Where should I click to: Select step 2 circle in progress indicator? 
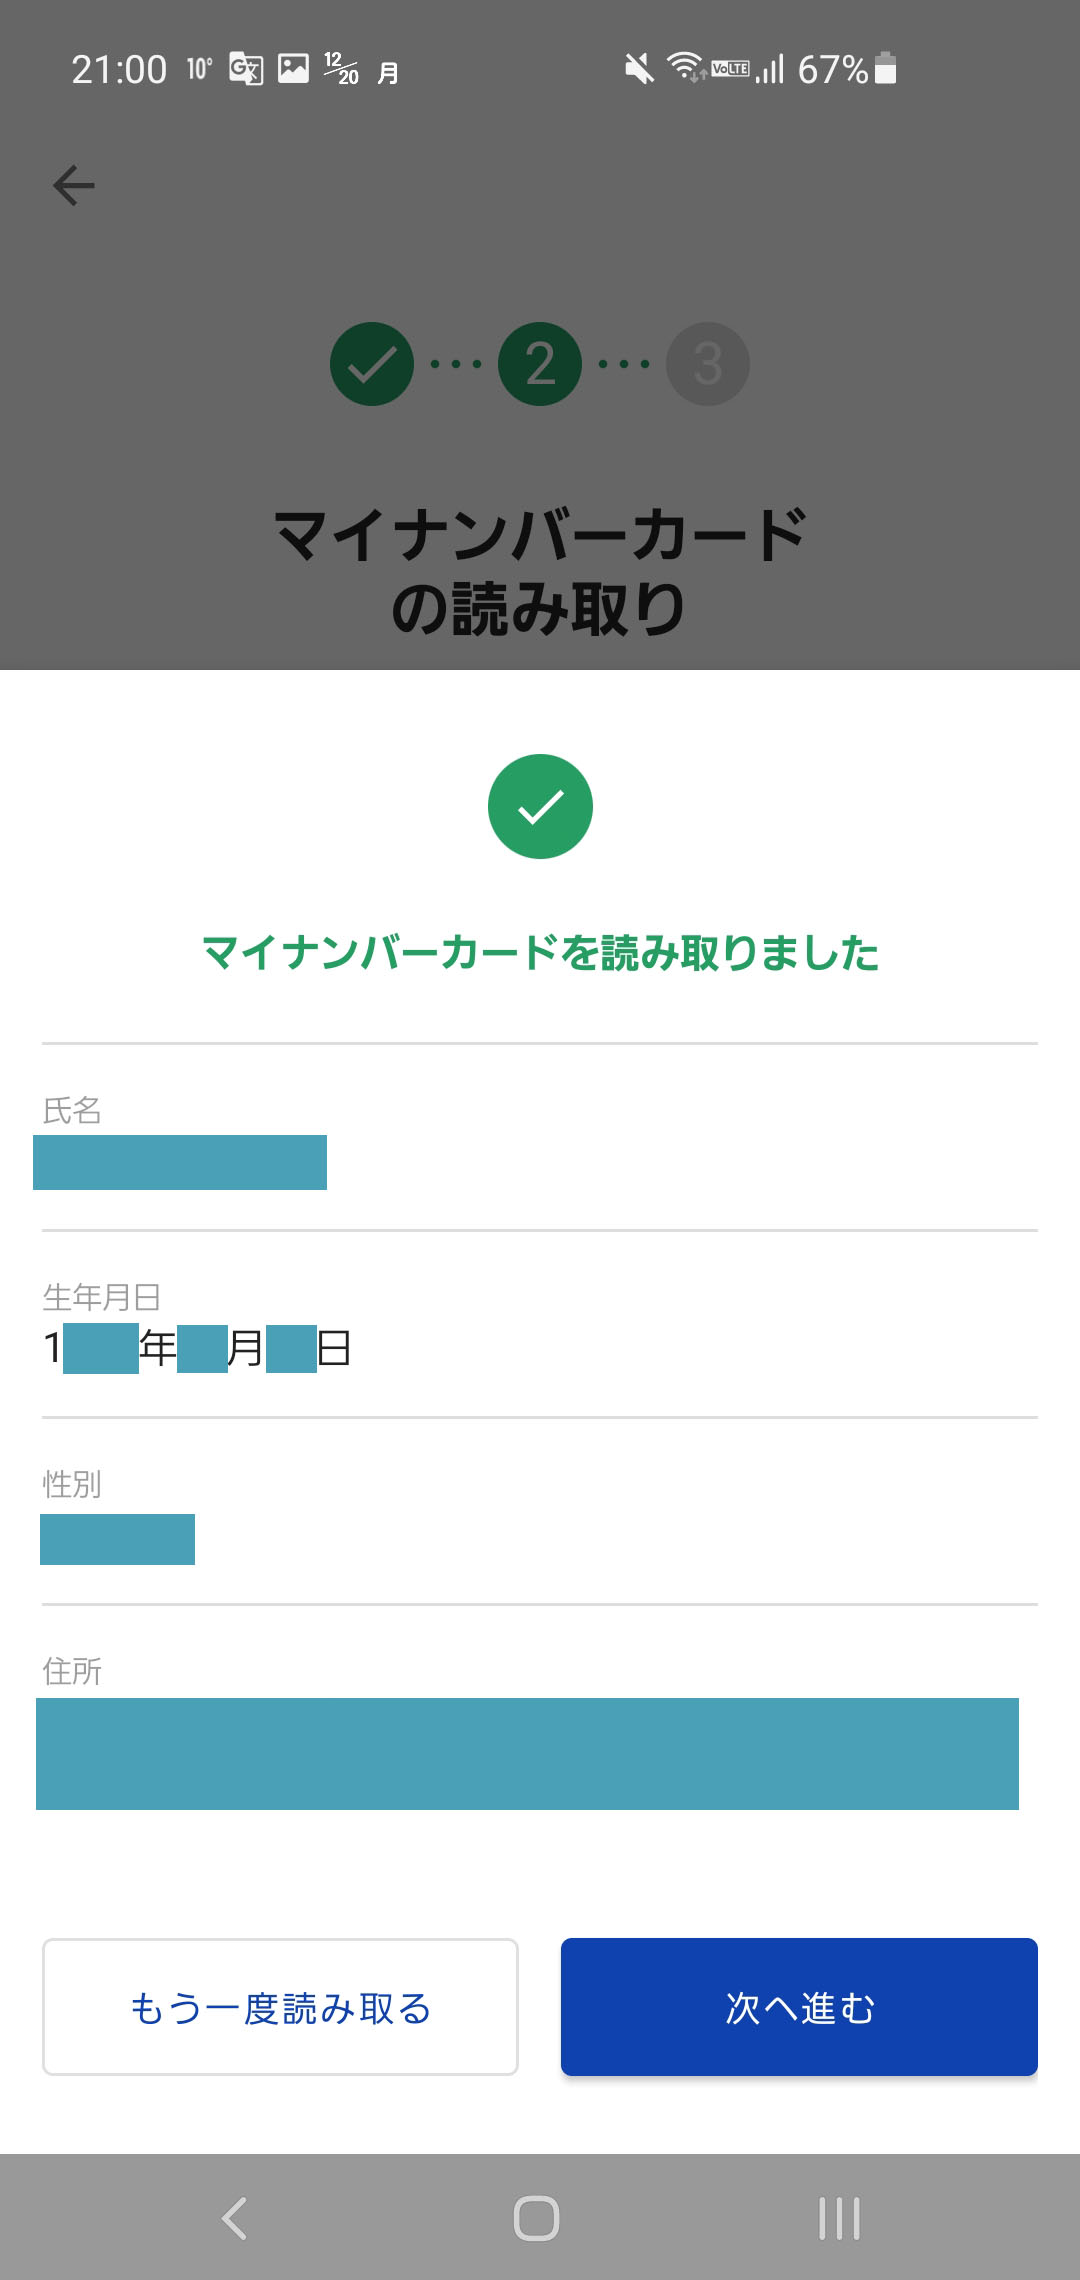click(x=540, y=364)
